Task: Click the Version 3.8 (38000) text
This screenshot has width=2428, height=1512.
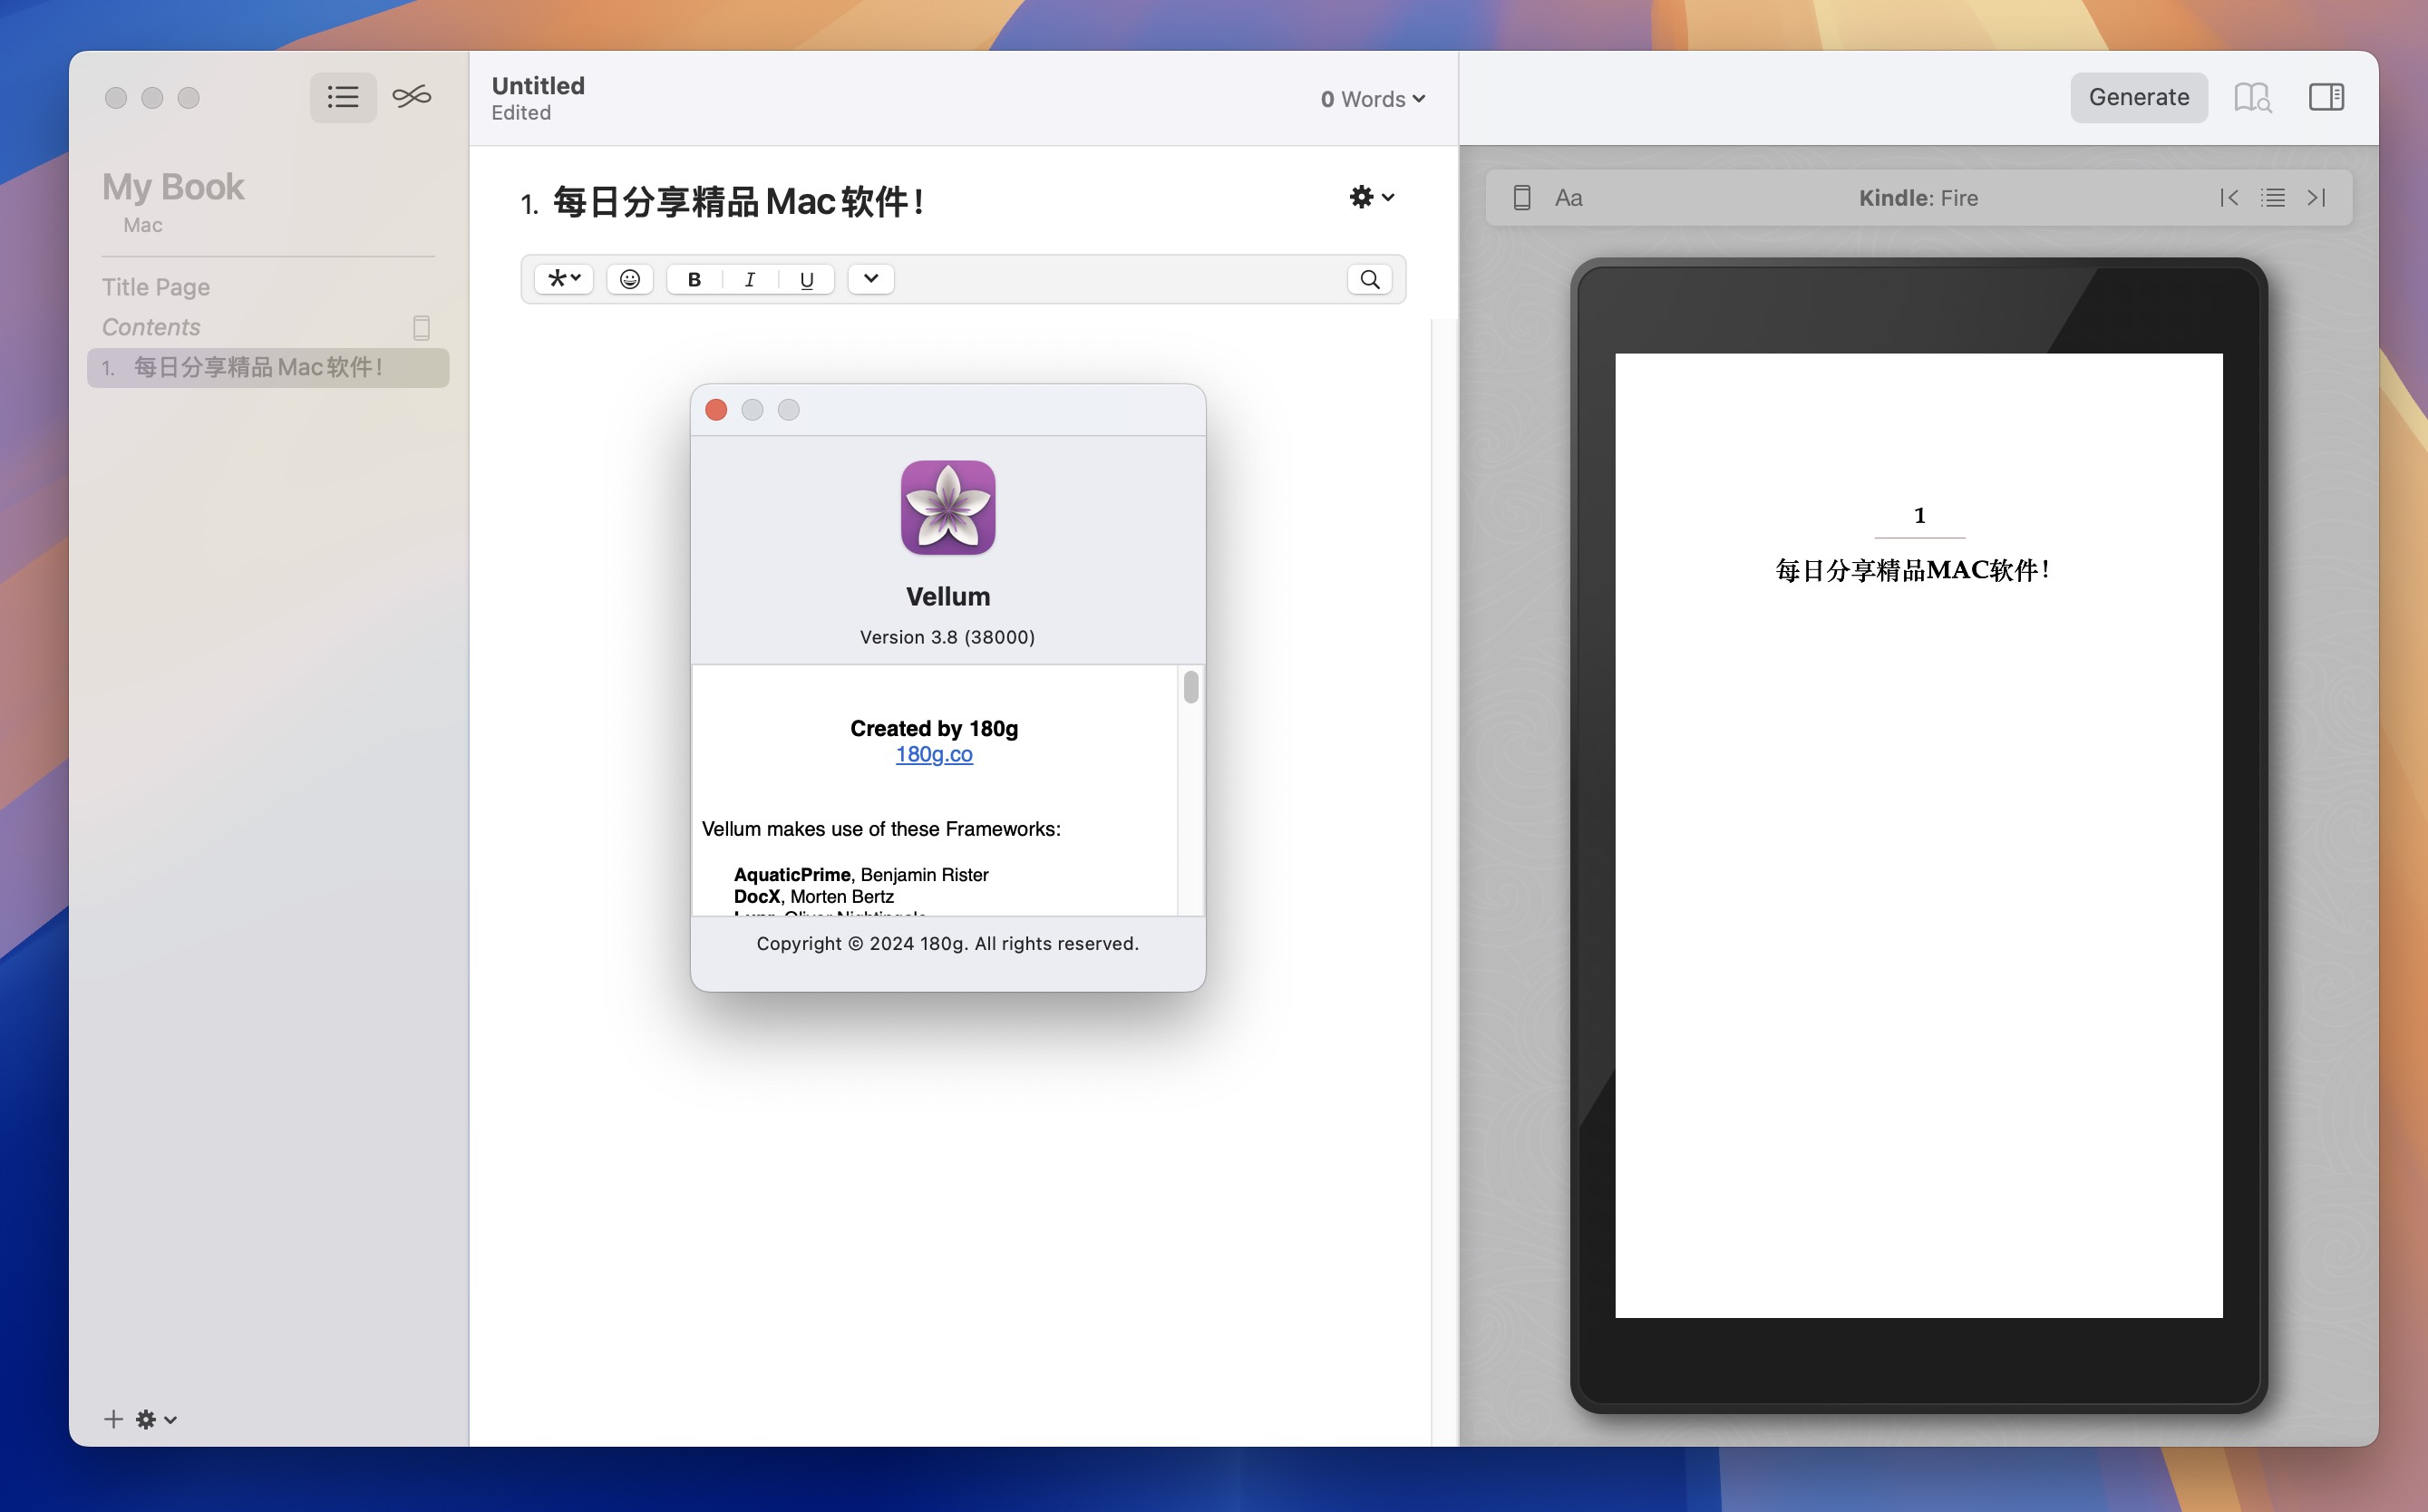Action: tap(947, 637)
